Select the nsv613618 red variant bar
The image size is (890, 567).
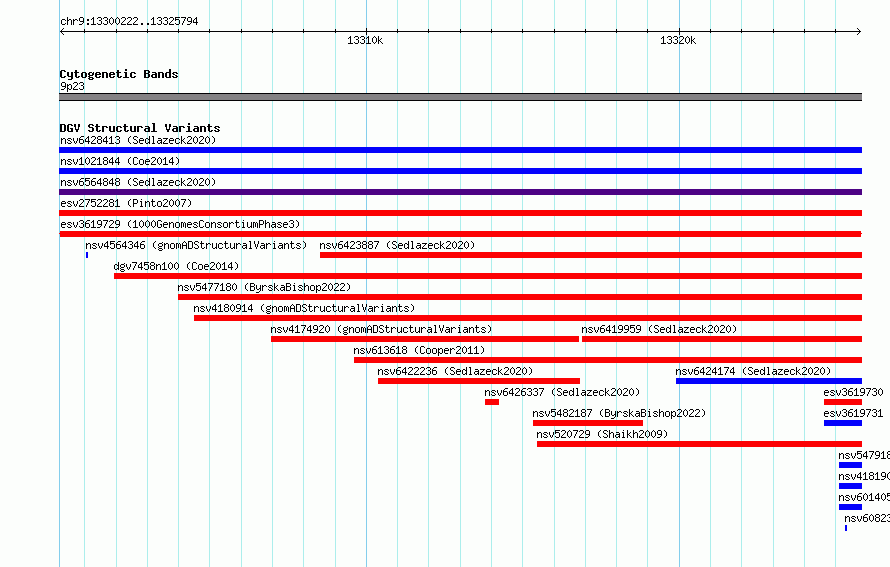608,360
